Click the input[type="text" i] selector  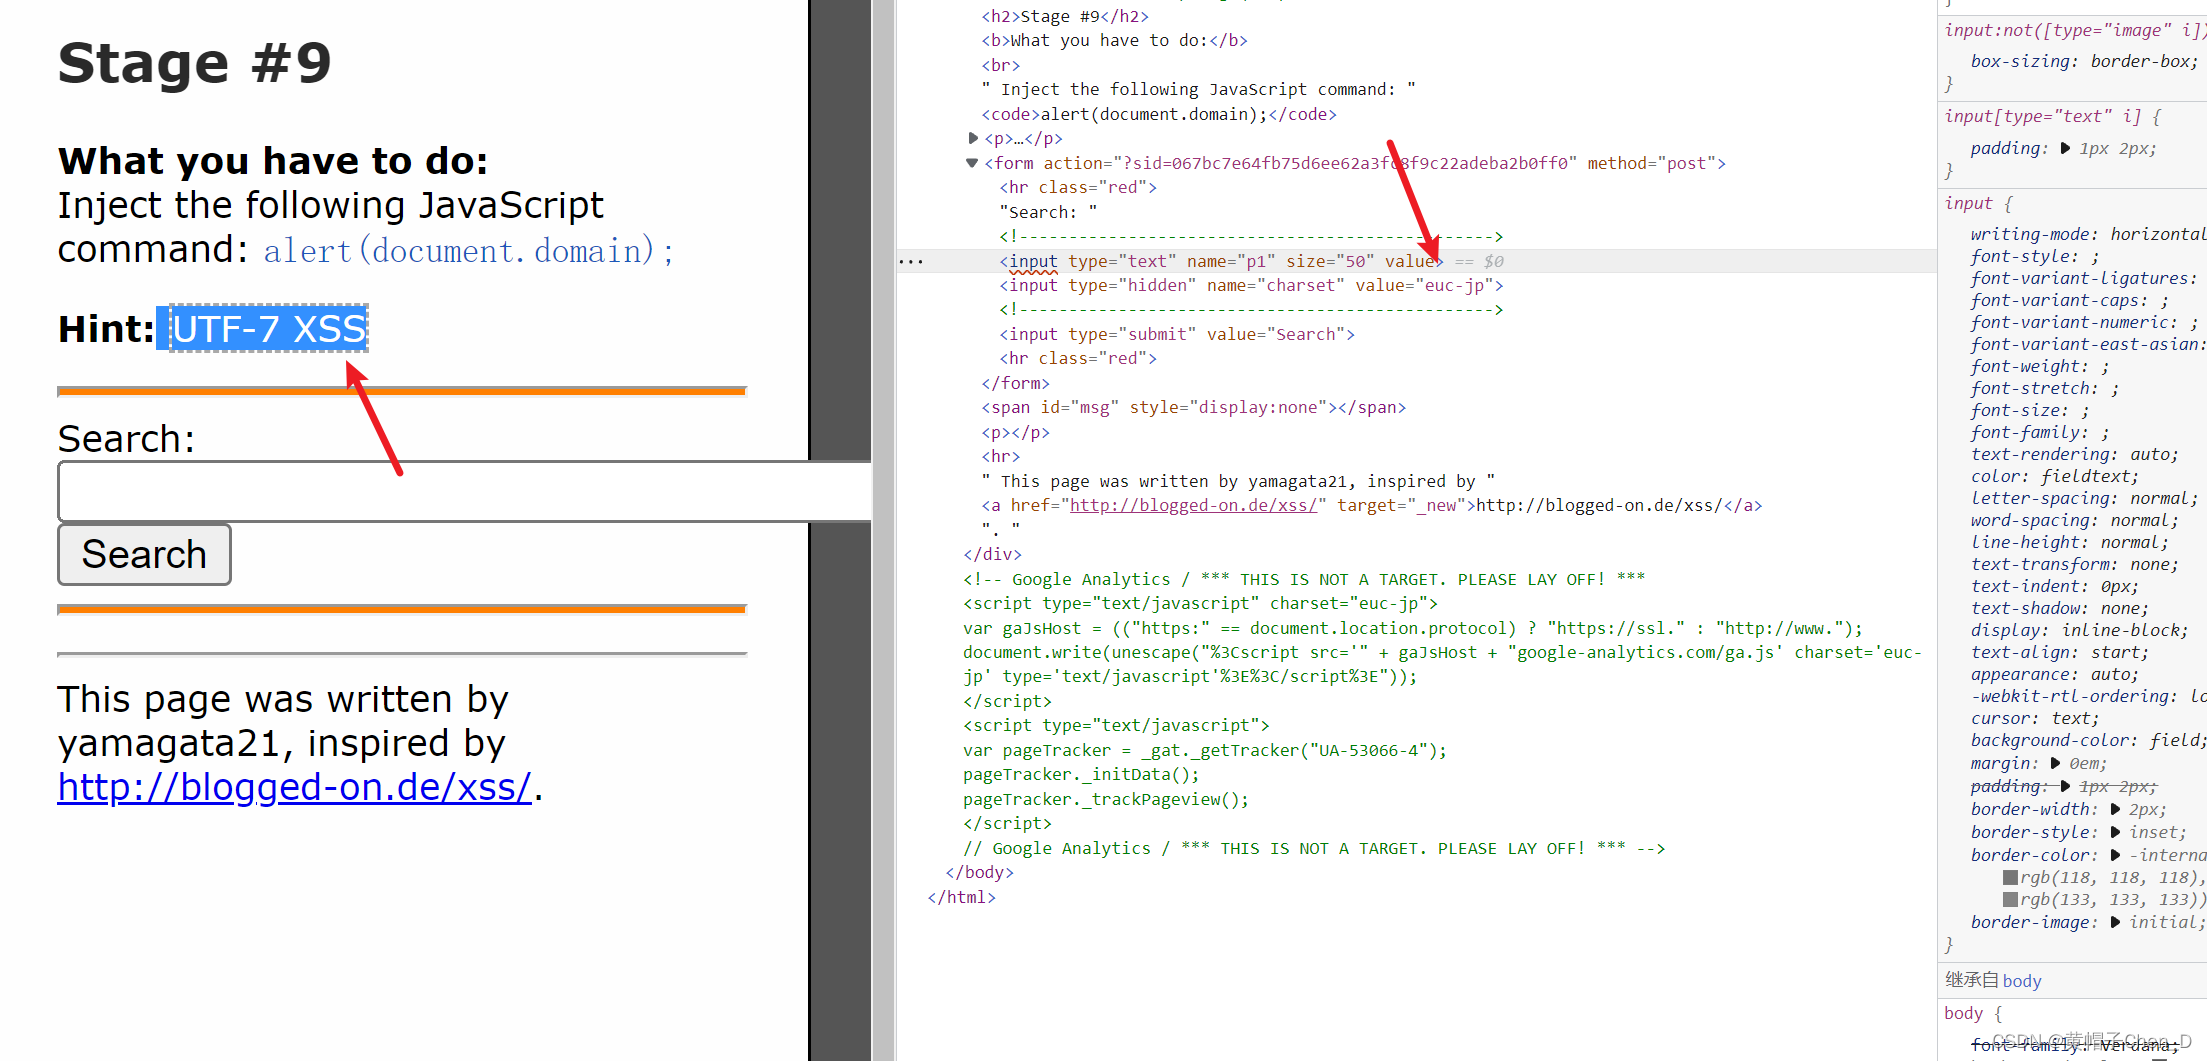(x=2042, y=117)
